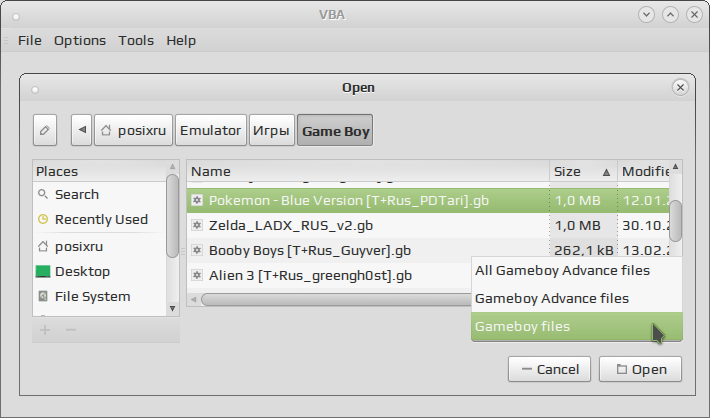This screenshot has width=710, height=418.
Task: Click the home icon next to posixru in Places
Action: tap(43, 246)
